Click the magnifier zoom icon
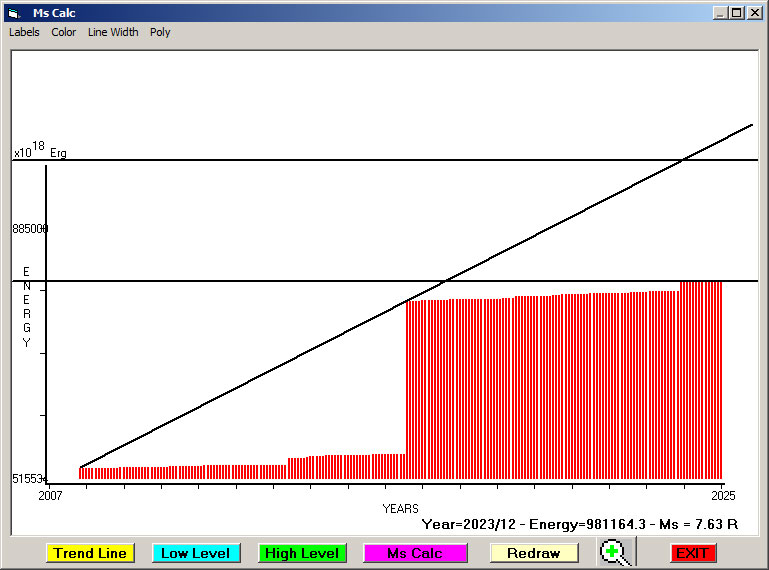Screen dimensions: 769x570 click(x=616, y=552)
